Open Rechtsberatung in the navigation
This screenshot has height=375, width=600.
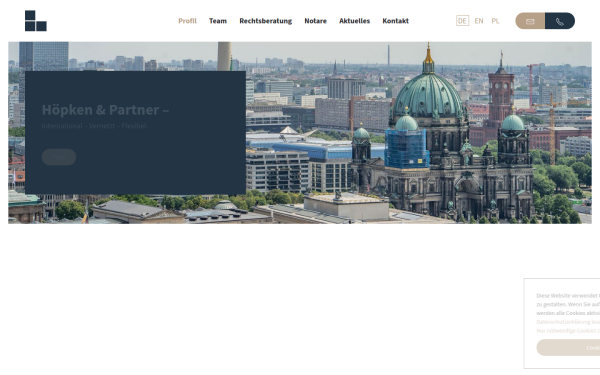(x=266, y=21)
